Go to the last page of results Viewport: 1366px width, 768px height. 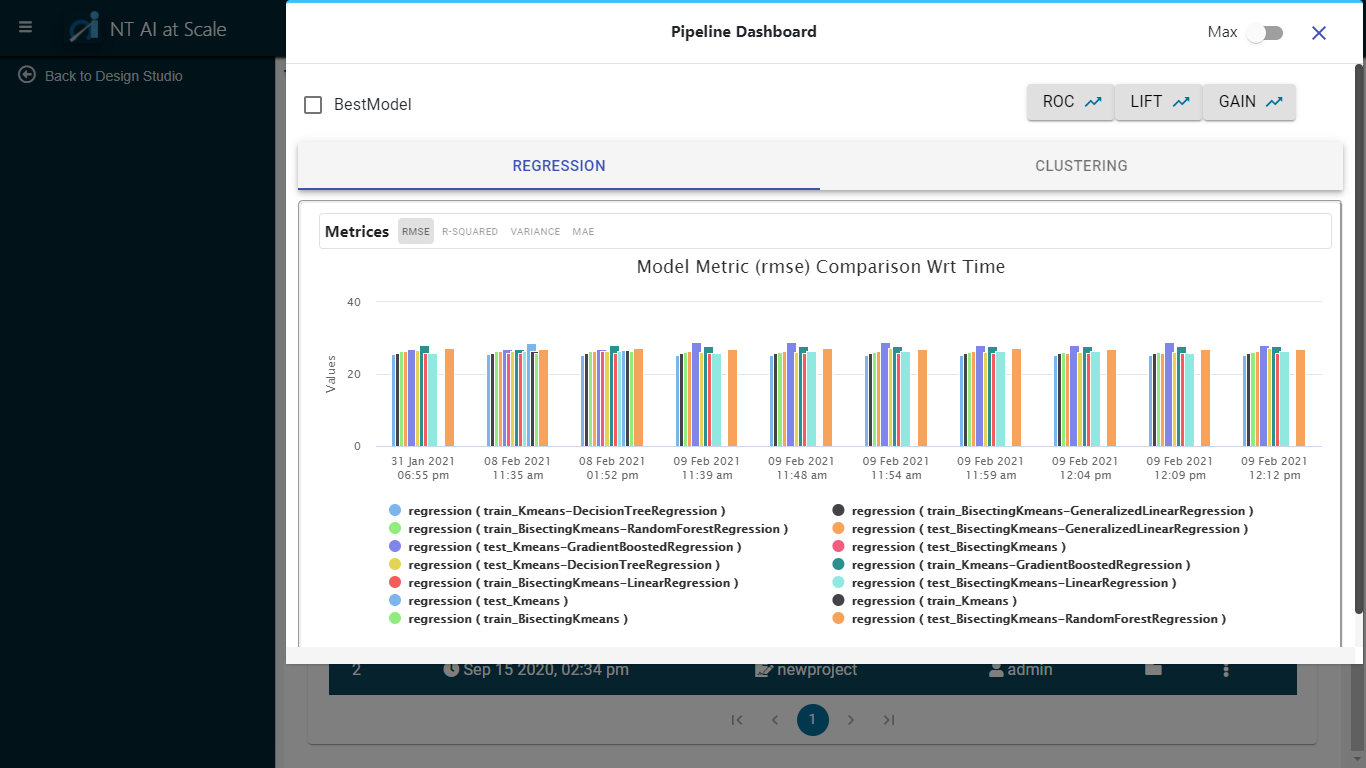click(888, 720)
